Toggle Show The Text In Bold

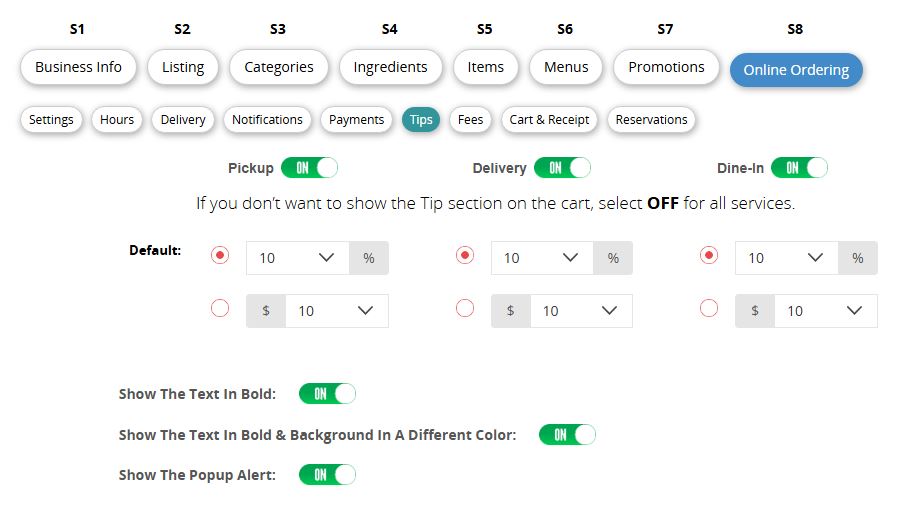pos(327,394)
